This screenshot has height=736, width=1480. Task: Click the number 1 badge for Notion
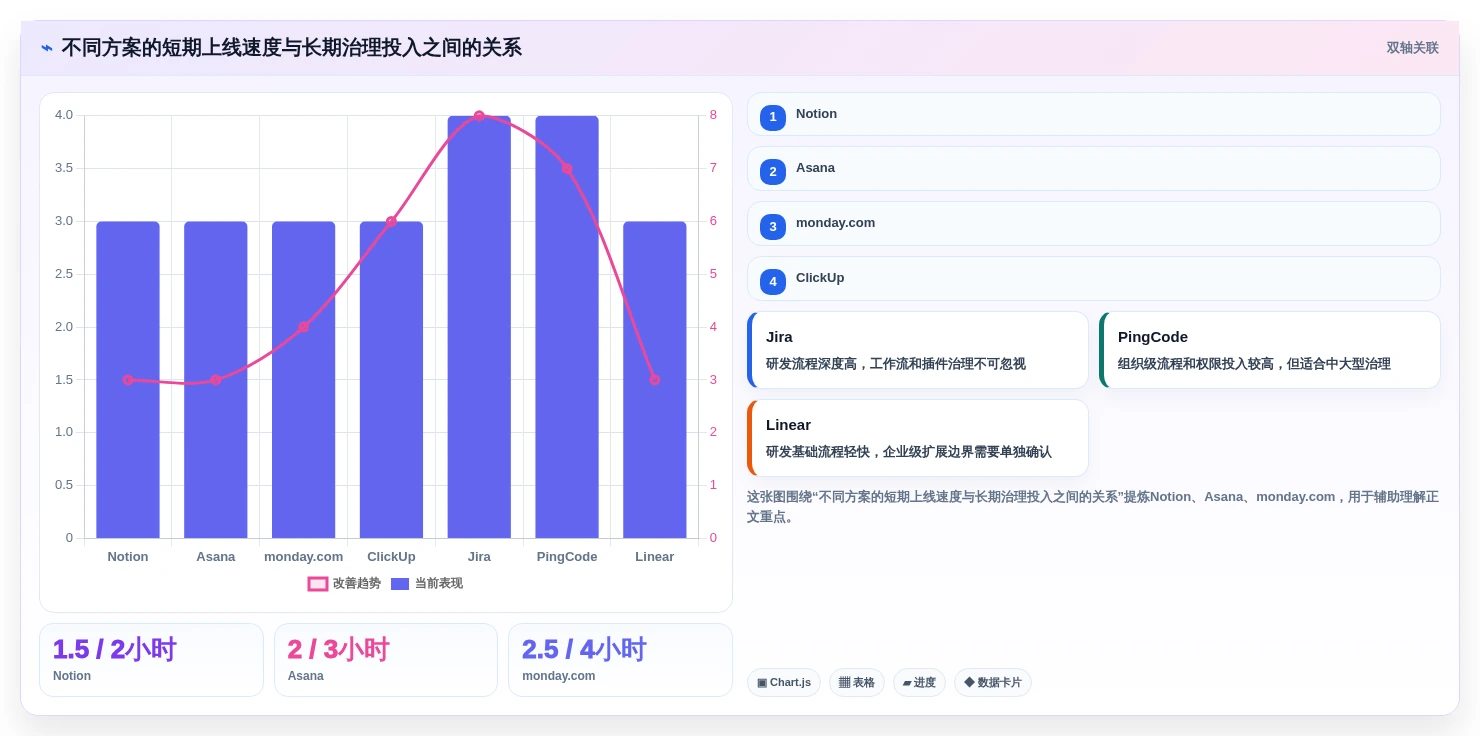(773, 117)
